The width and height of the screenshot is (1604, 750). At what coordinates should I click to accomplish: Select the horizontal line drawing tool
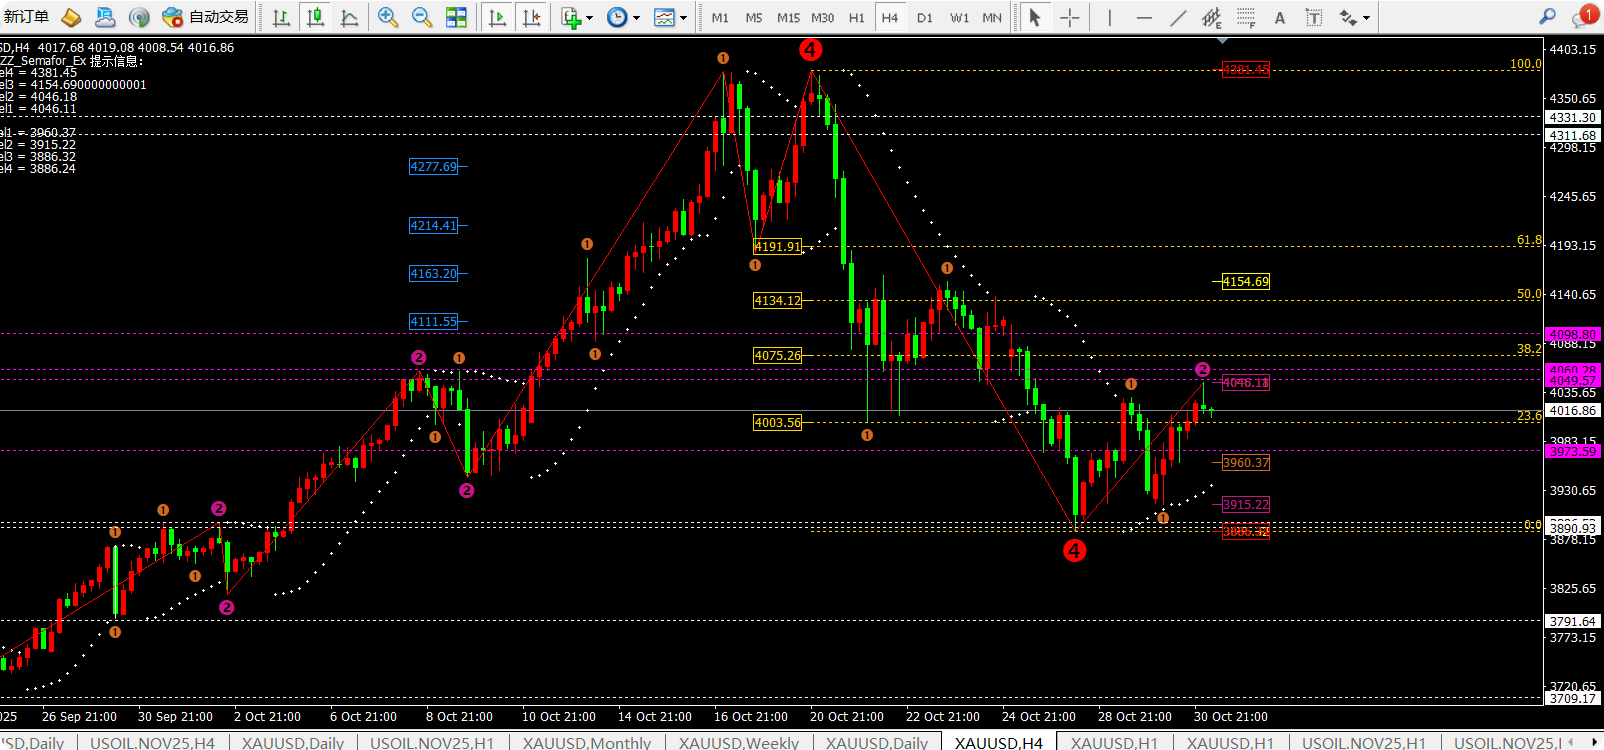(1144, 17)
